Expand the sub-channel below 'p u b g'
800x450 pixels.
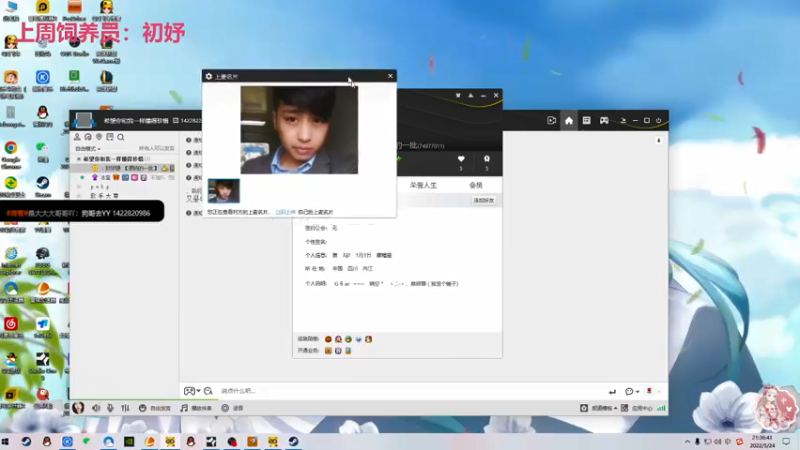(x=79, y=195)
